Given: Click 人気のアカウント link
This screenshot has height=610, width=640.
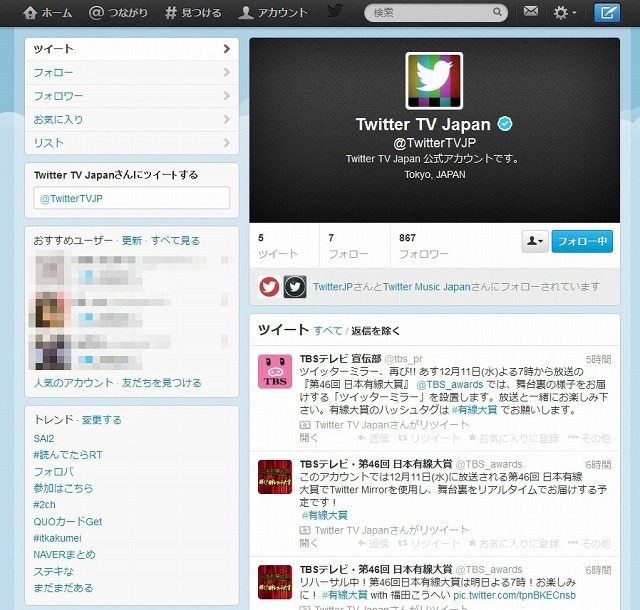Looking at the screenshot, I should pyautogui.click(x=73, y=383).
